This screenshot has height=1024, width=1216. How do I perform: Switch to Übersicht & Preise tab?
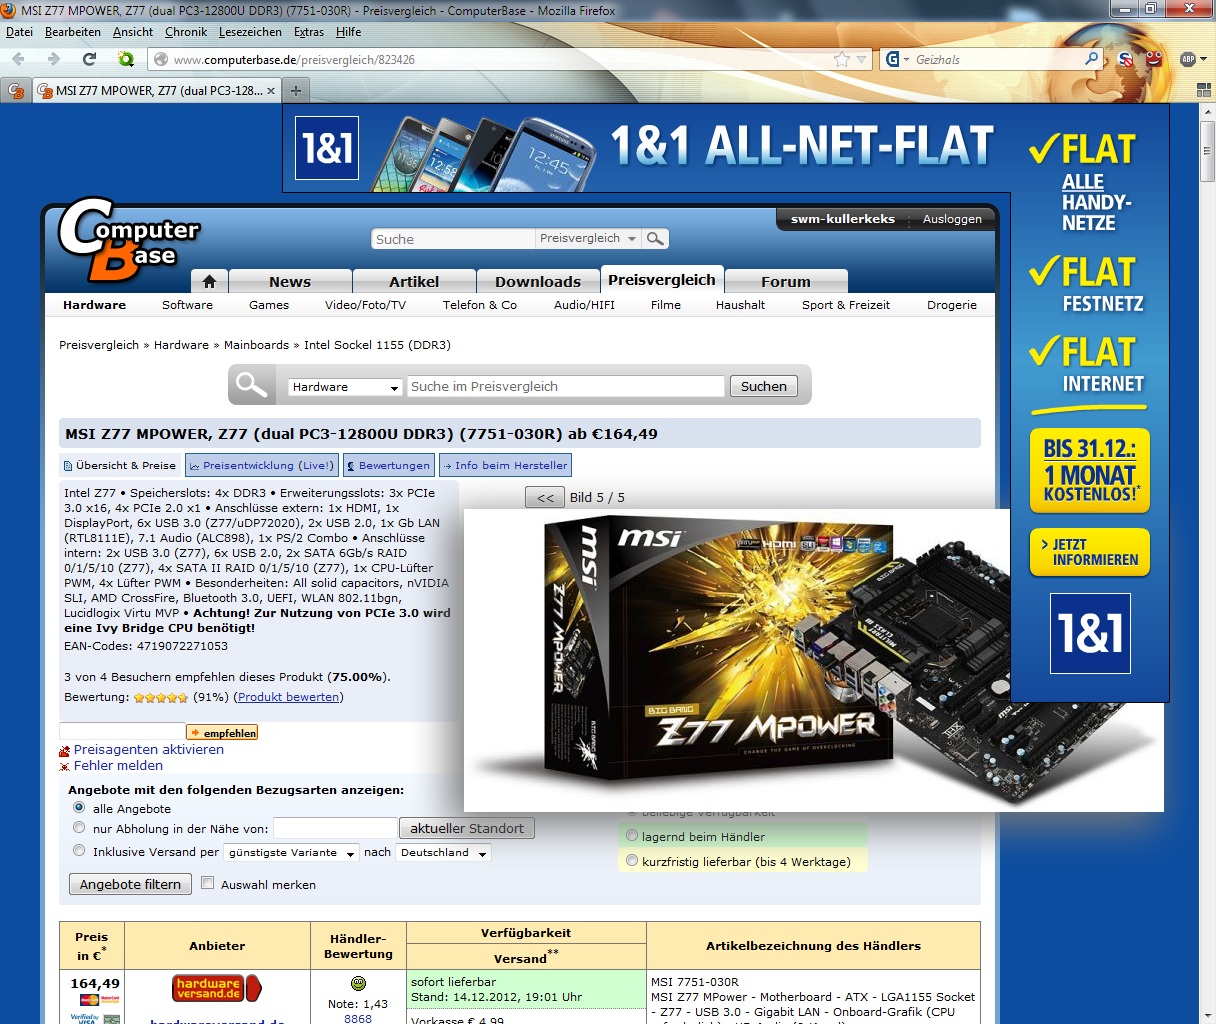point(120,465)
